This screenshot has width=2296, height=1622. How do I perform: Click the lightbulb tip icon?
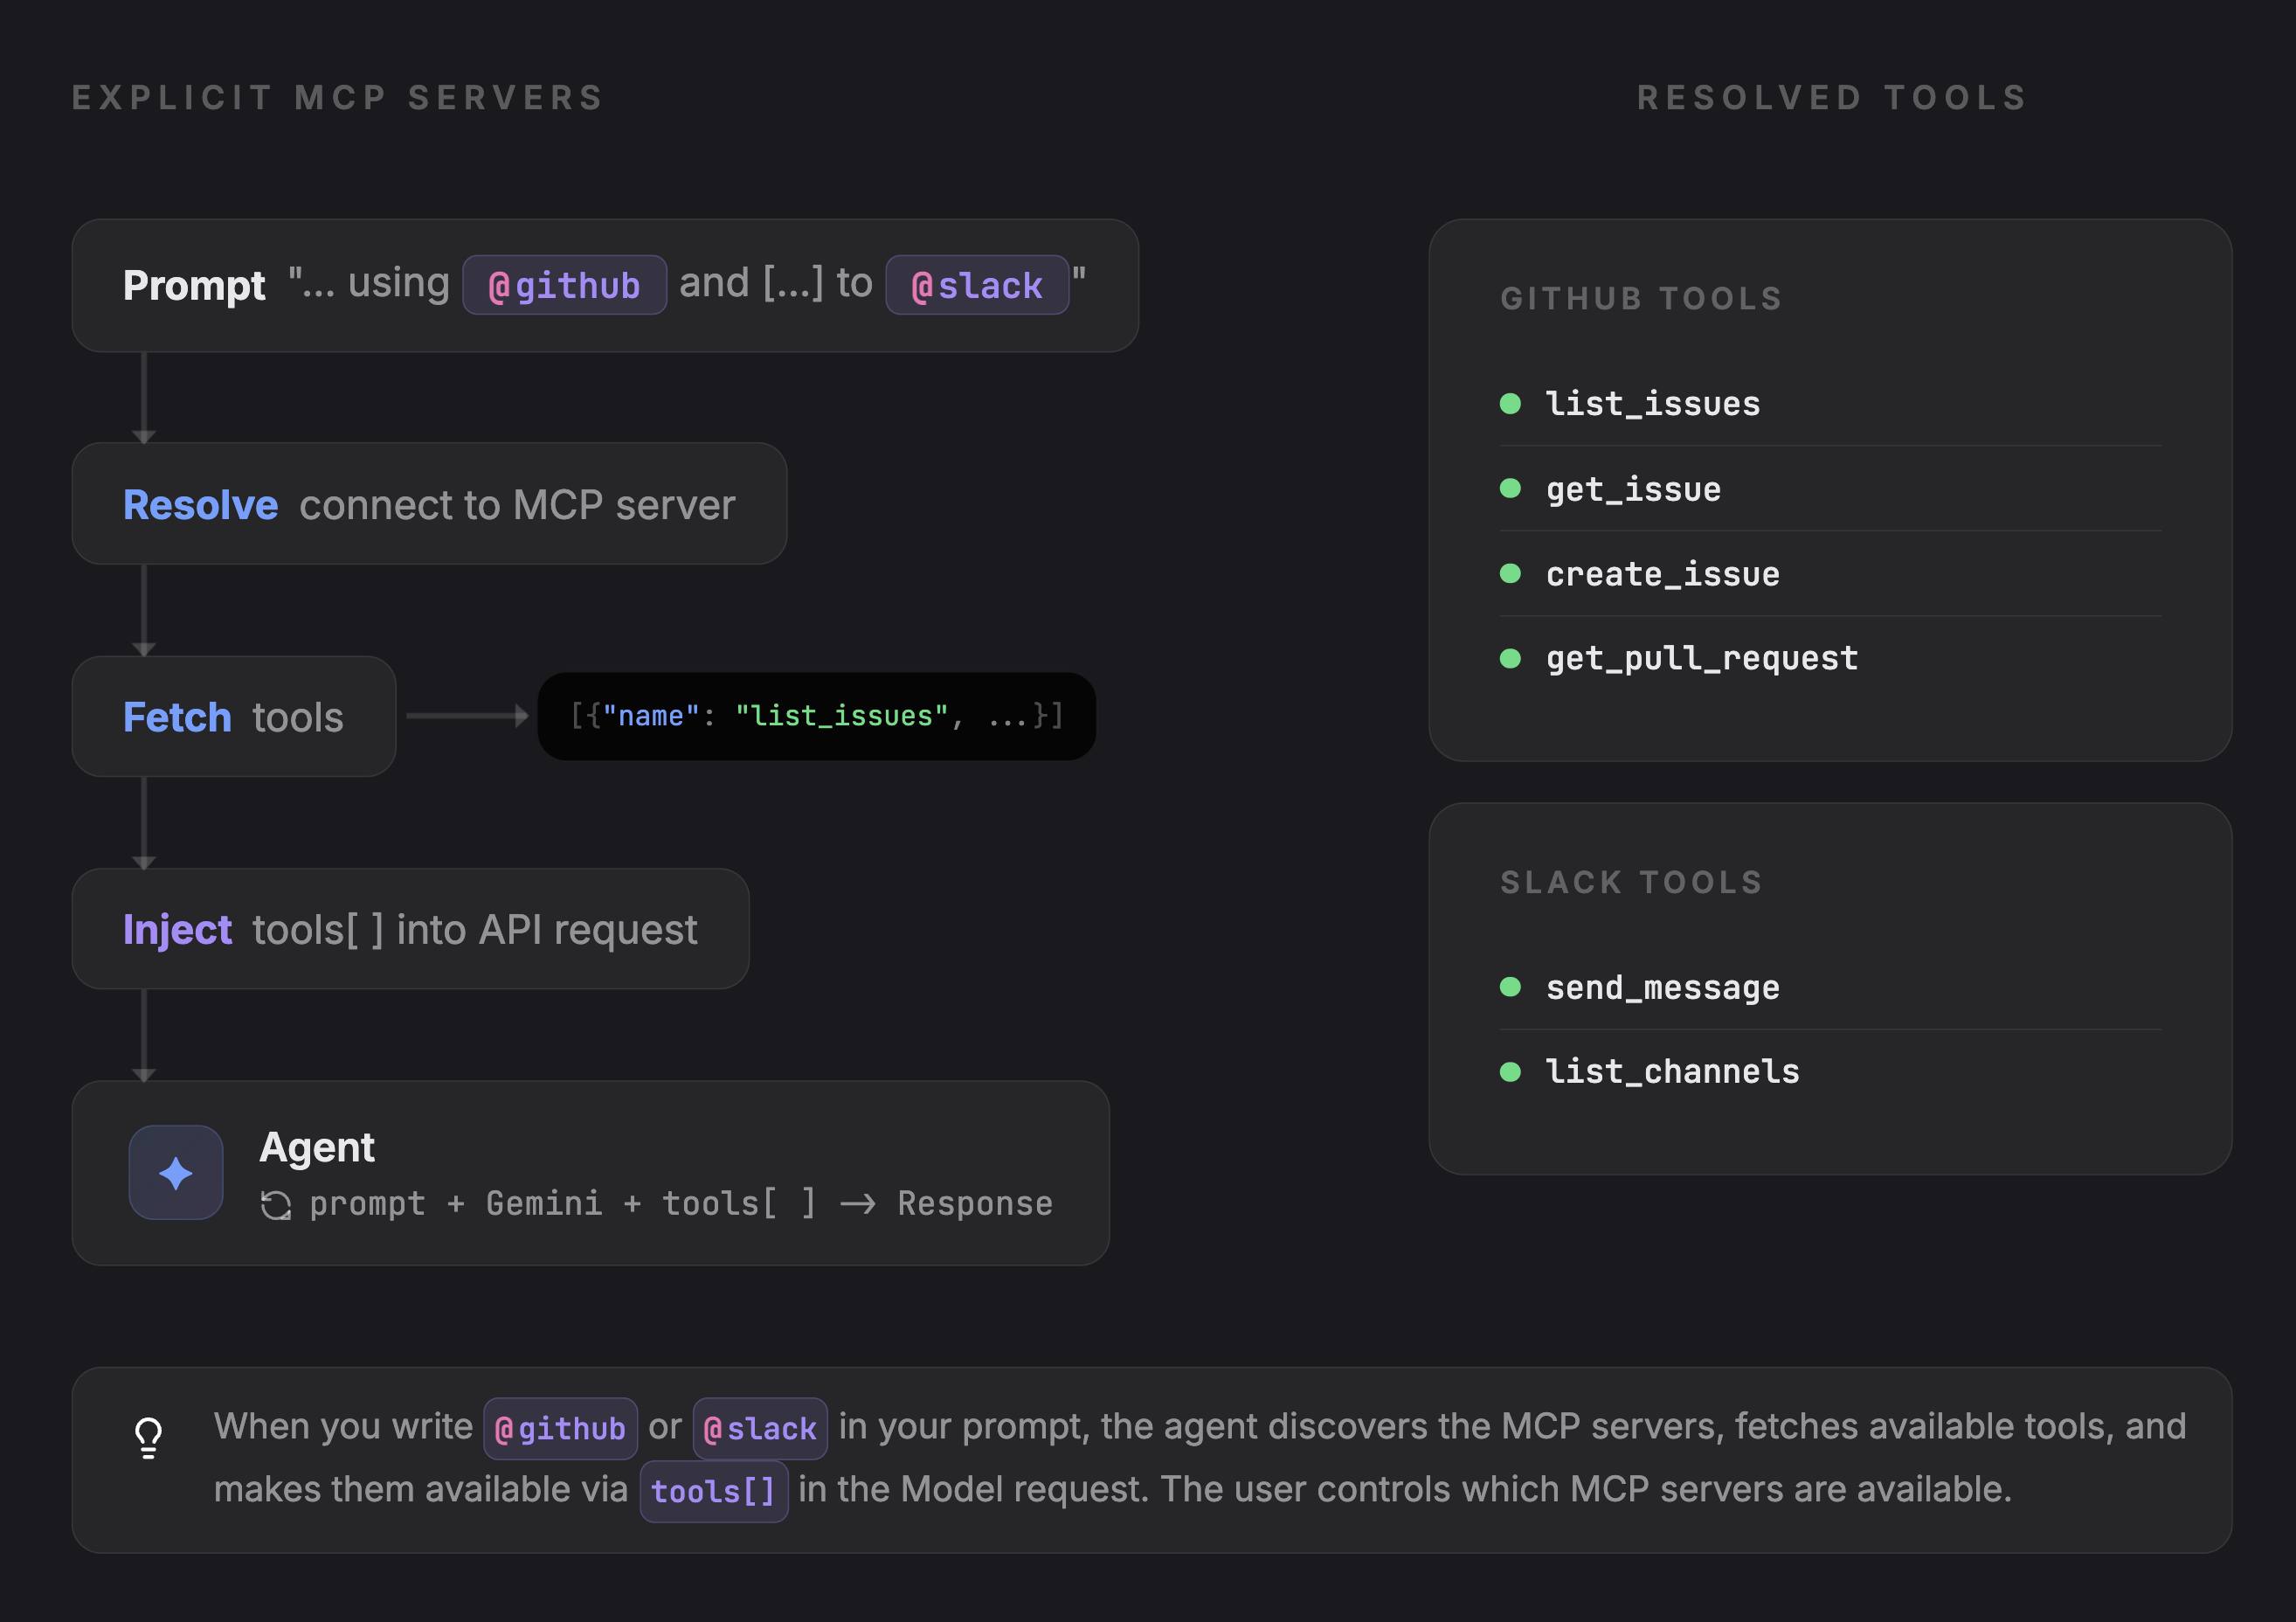pos(148,1438)
